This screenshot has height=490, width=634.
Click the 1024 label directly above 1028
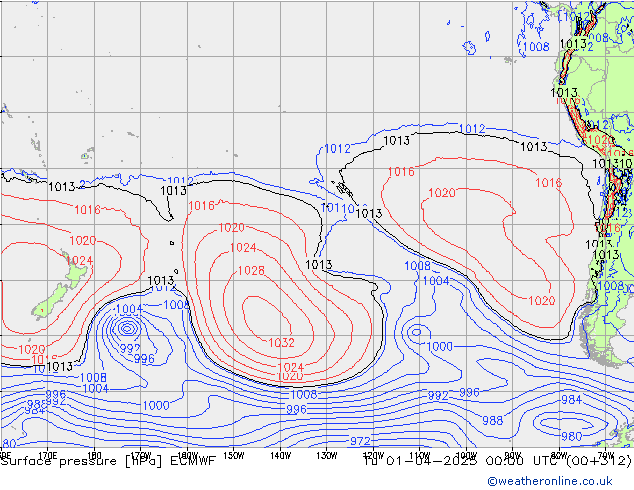pos(243,247)
